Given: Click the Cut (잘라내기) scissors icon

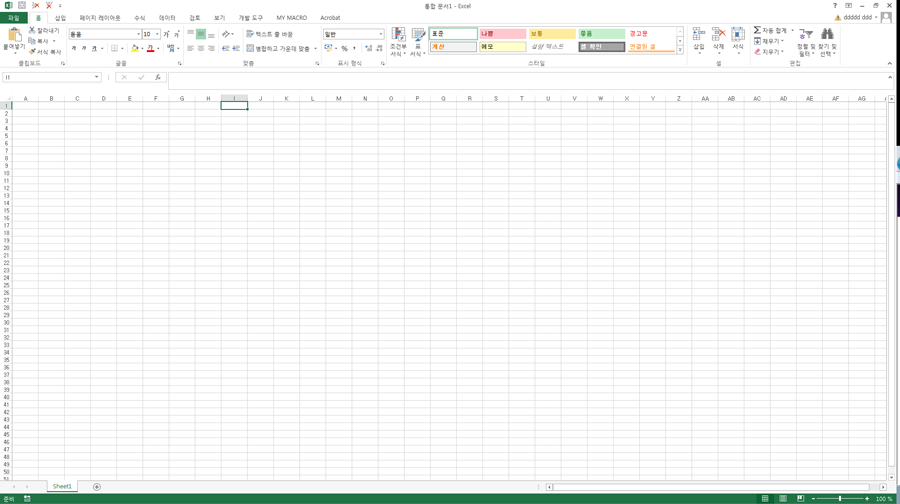Looking at the screenshot, I should 32,30.
